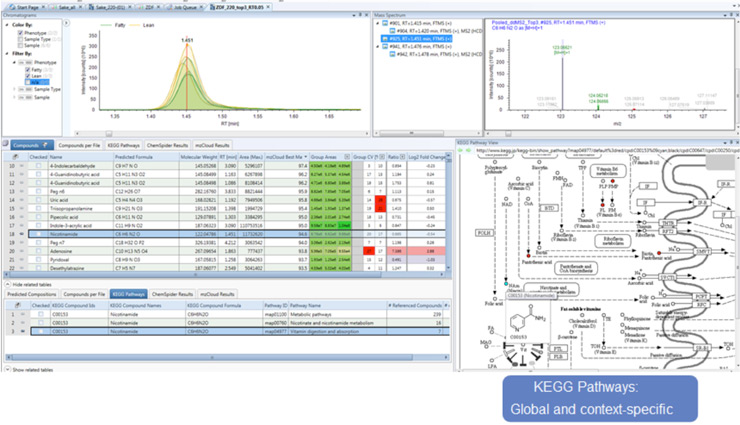This screenshot has width=740, height=425.
Task: Click the Group CV column expand icon
Action: point(382,157)
